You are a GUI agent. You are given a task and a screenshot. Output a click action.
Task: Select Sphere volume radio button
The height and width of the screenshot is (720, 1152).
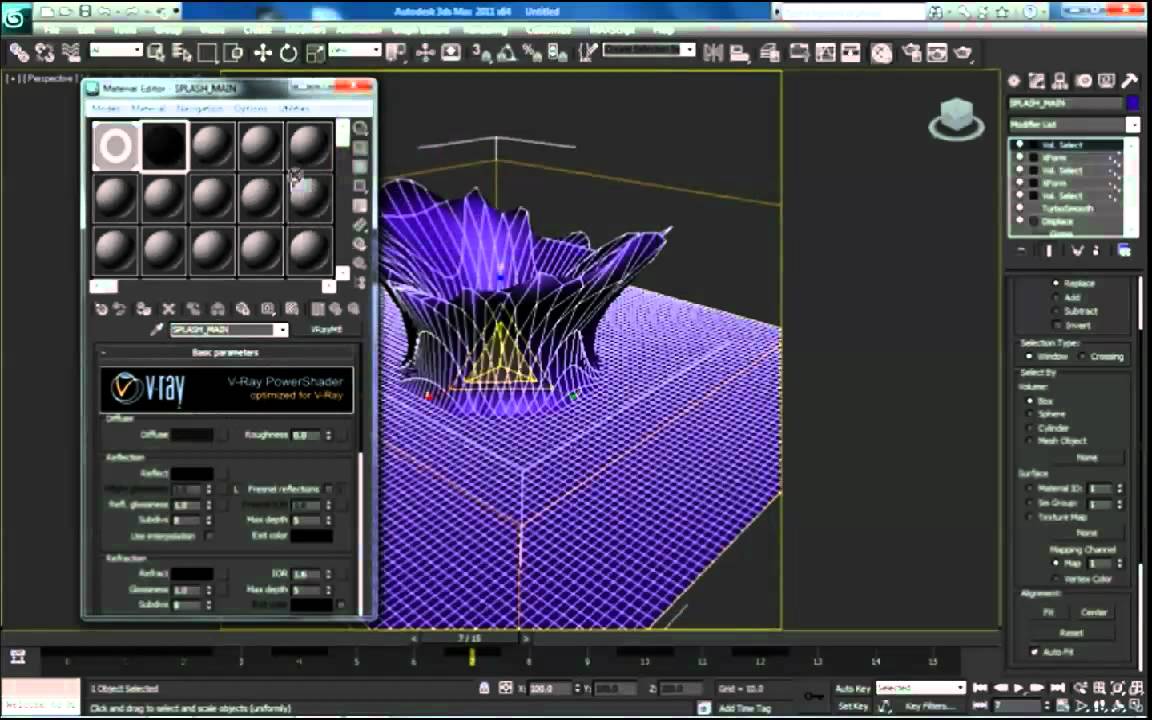pos(1029,414)
